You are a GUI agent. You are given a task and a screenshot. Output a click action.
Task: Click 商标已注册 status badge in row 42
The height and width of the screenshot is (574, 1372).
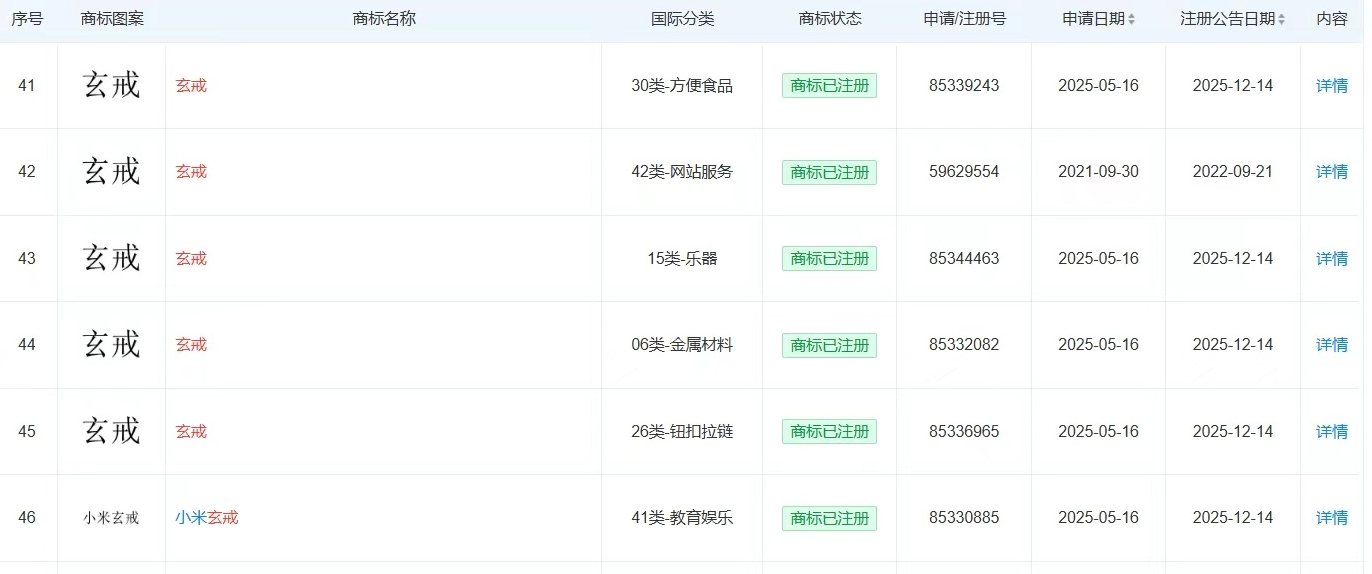click(x=829, y=172)
